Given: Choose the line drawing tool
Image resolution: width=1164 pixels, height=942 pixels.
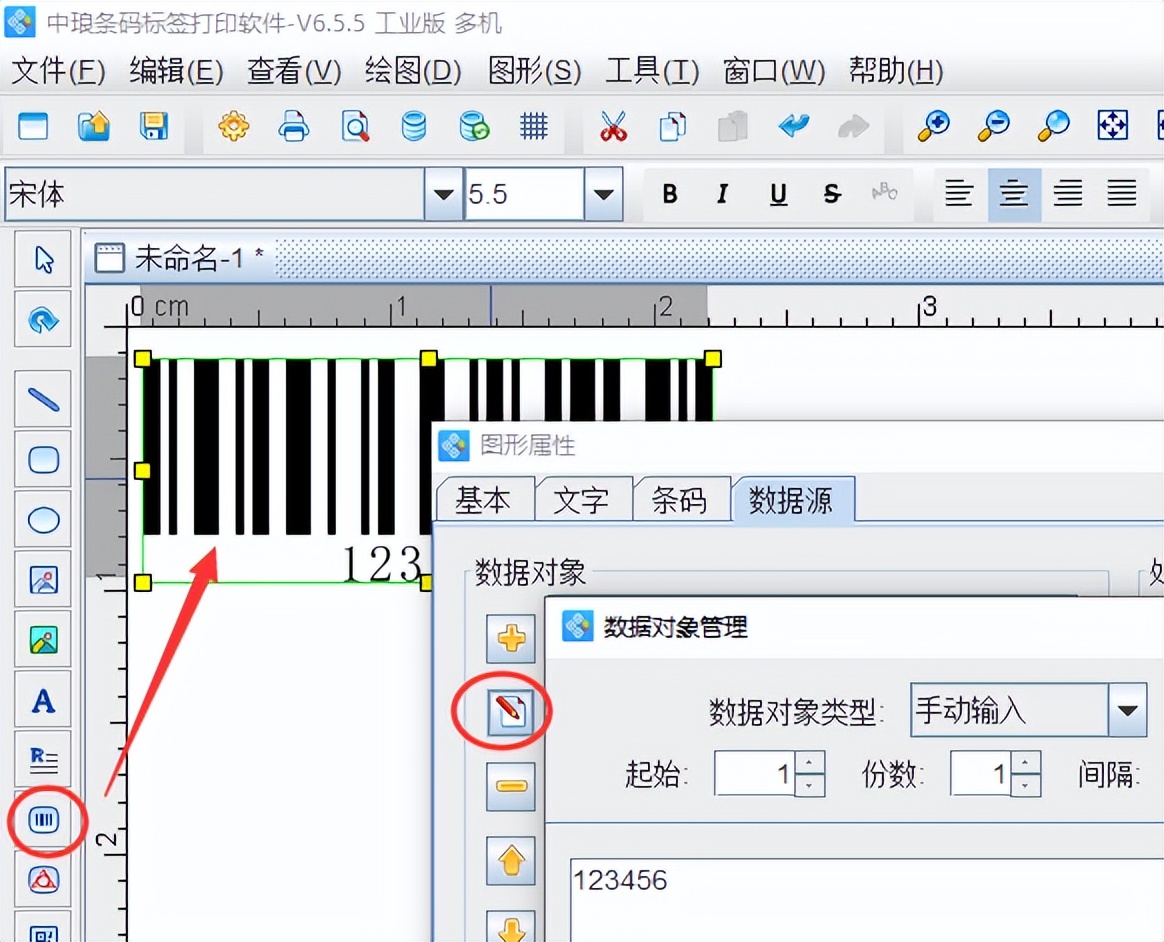Looking at the screenshot, I should 42,398.
